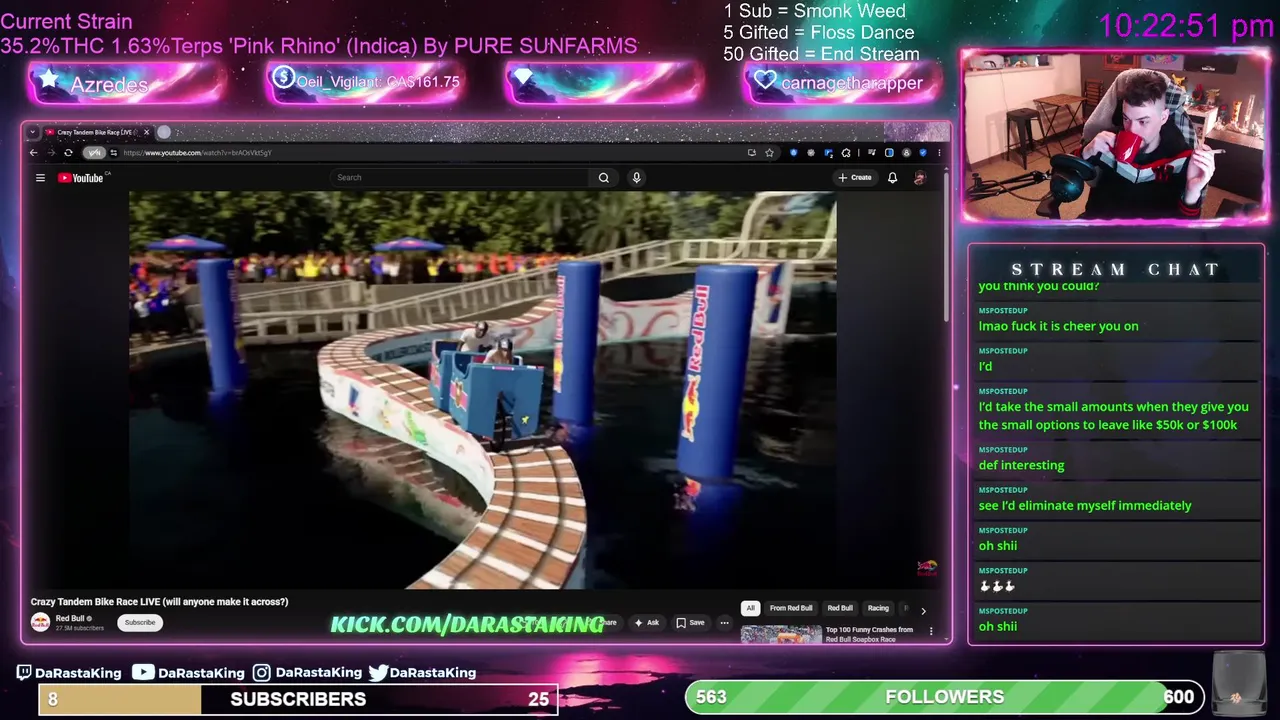Click the chat message 'def interesting'

coord(1021,465)
